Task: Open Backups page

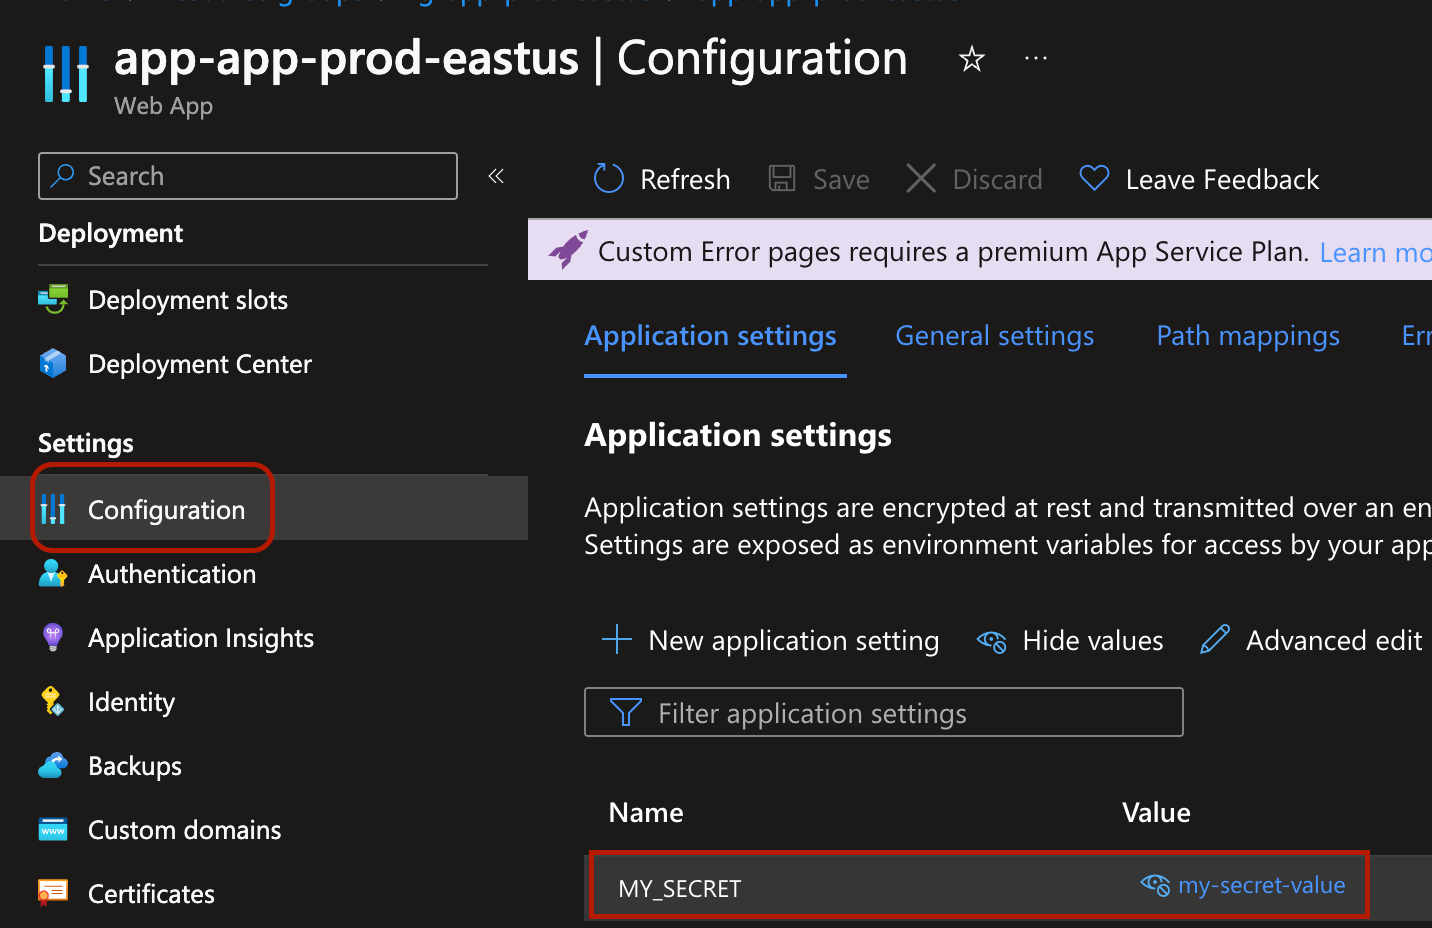Action: [135, 766]
